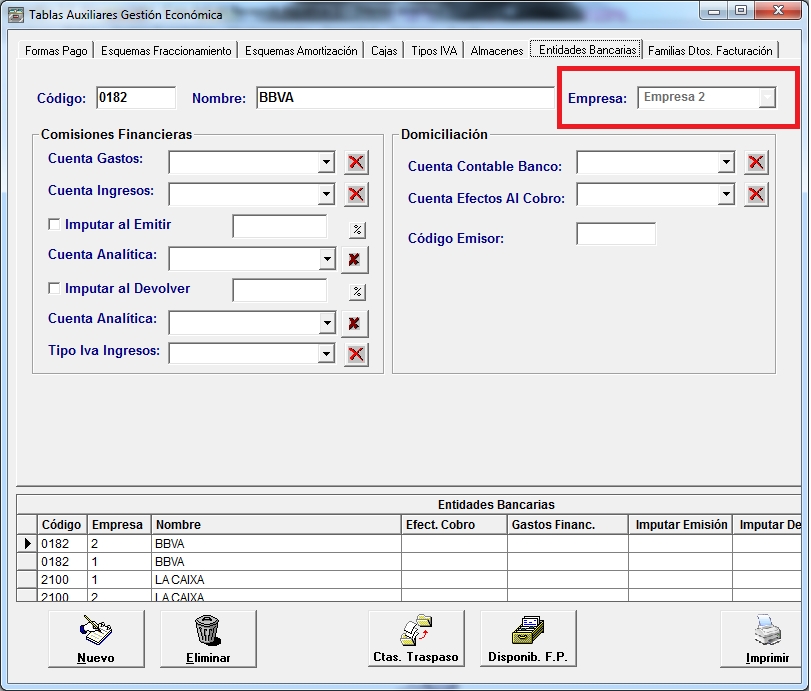Open Disponib. F.P.
The image size is (811, 691).
click(528, 638)
